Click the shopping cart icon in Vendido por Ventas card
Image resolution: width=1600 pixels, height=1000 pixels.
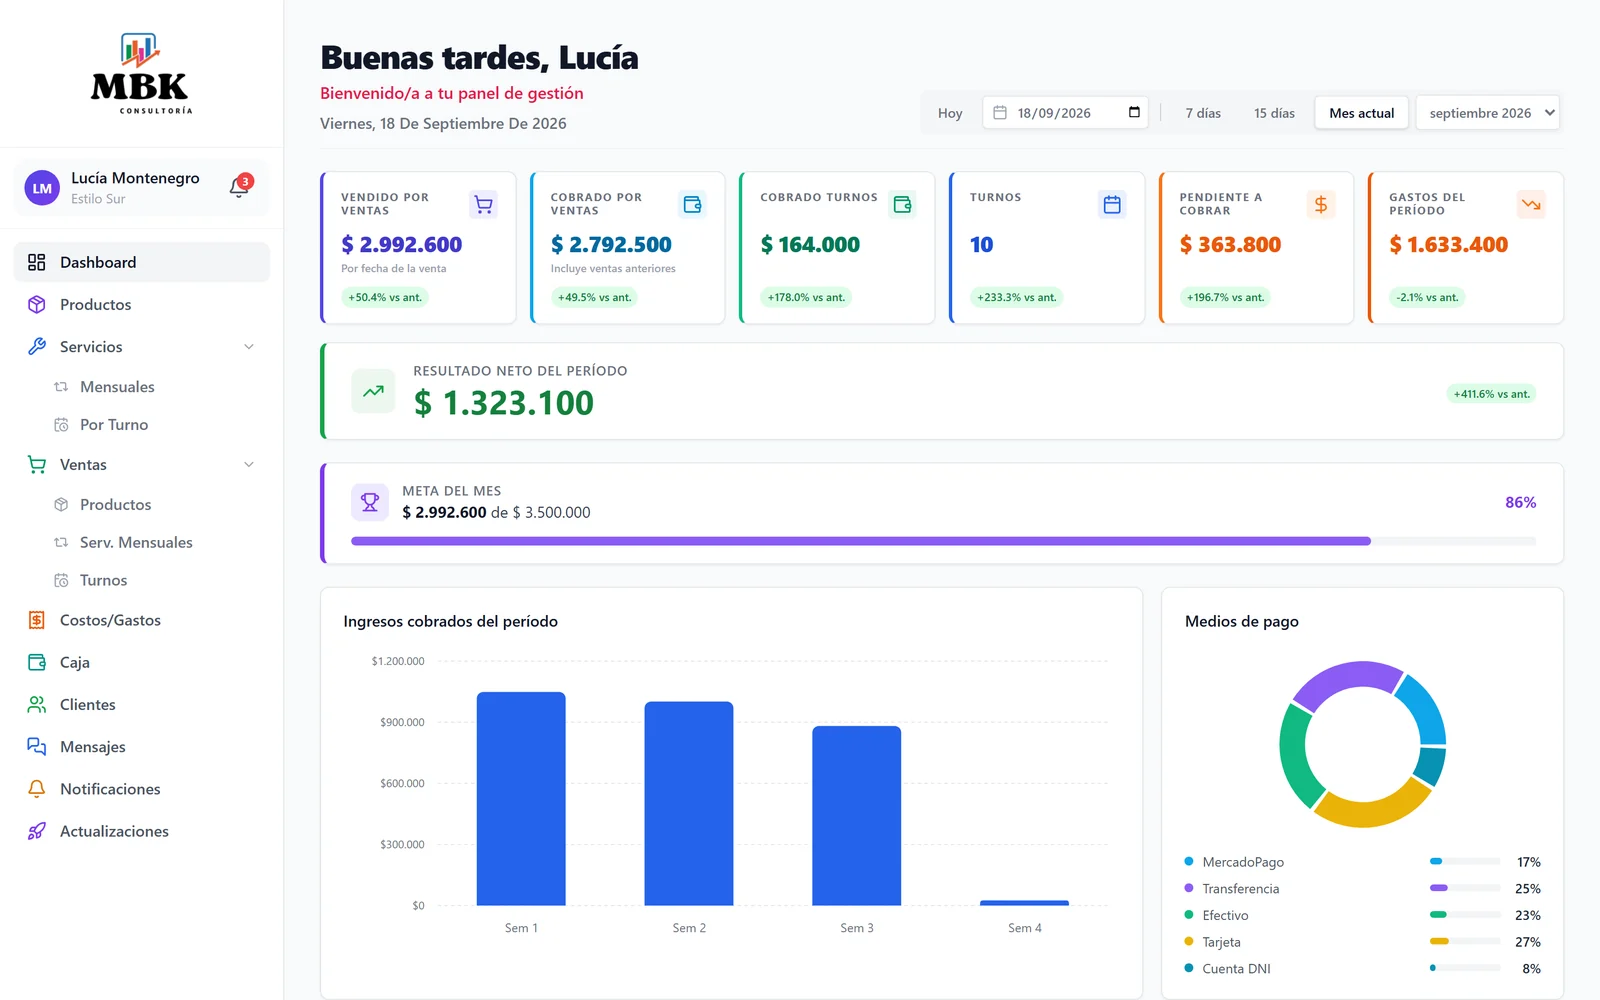pos(483,205)
